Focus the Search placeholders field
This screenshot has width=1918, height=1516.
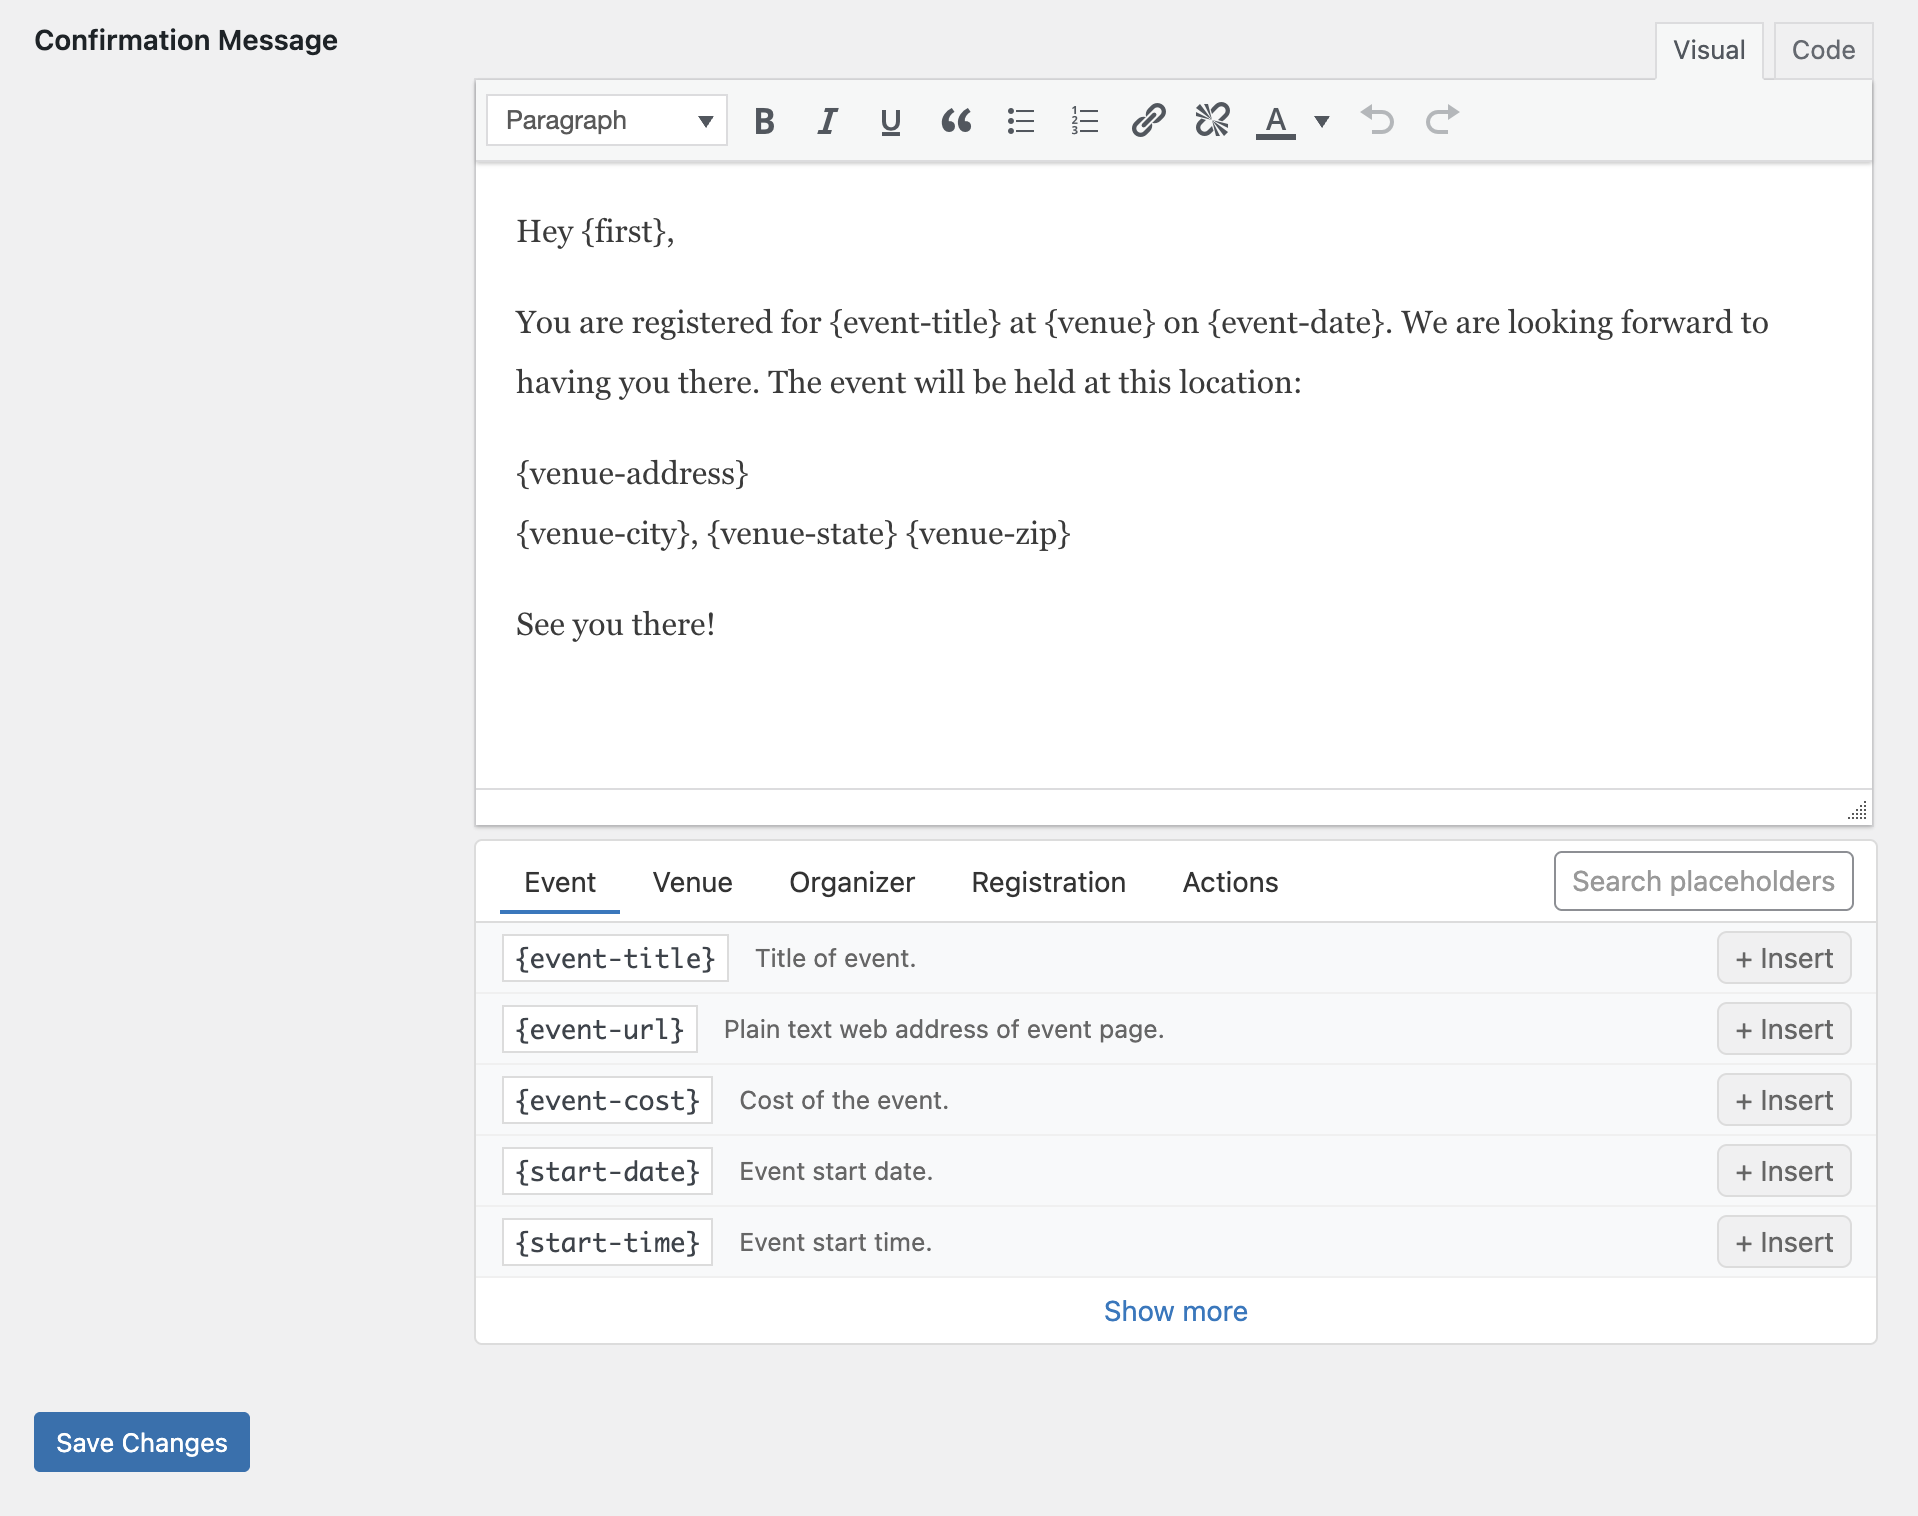(1702, 881)
